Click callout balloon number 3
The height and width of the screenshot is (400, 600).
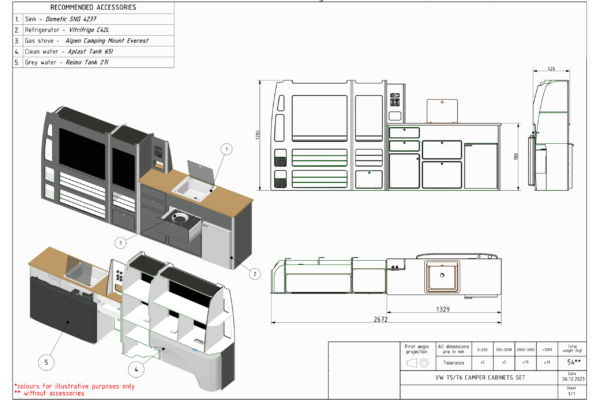(118, 242)
